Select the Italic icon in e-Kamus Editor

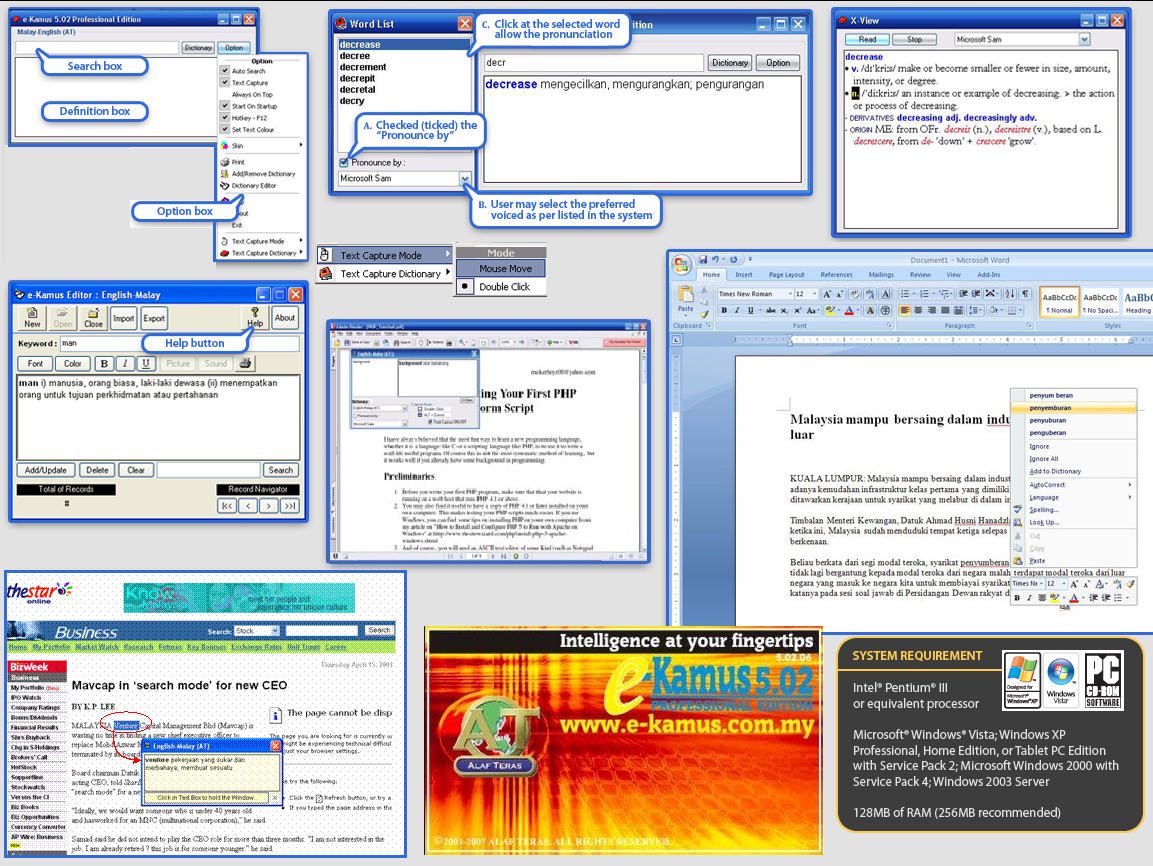coord(124,363)
